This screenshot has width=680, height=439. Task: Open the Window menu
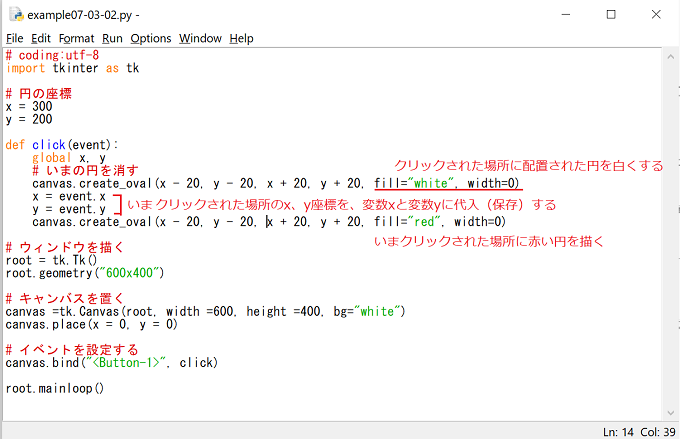coord(200,38)
